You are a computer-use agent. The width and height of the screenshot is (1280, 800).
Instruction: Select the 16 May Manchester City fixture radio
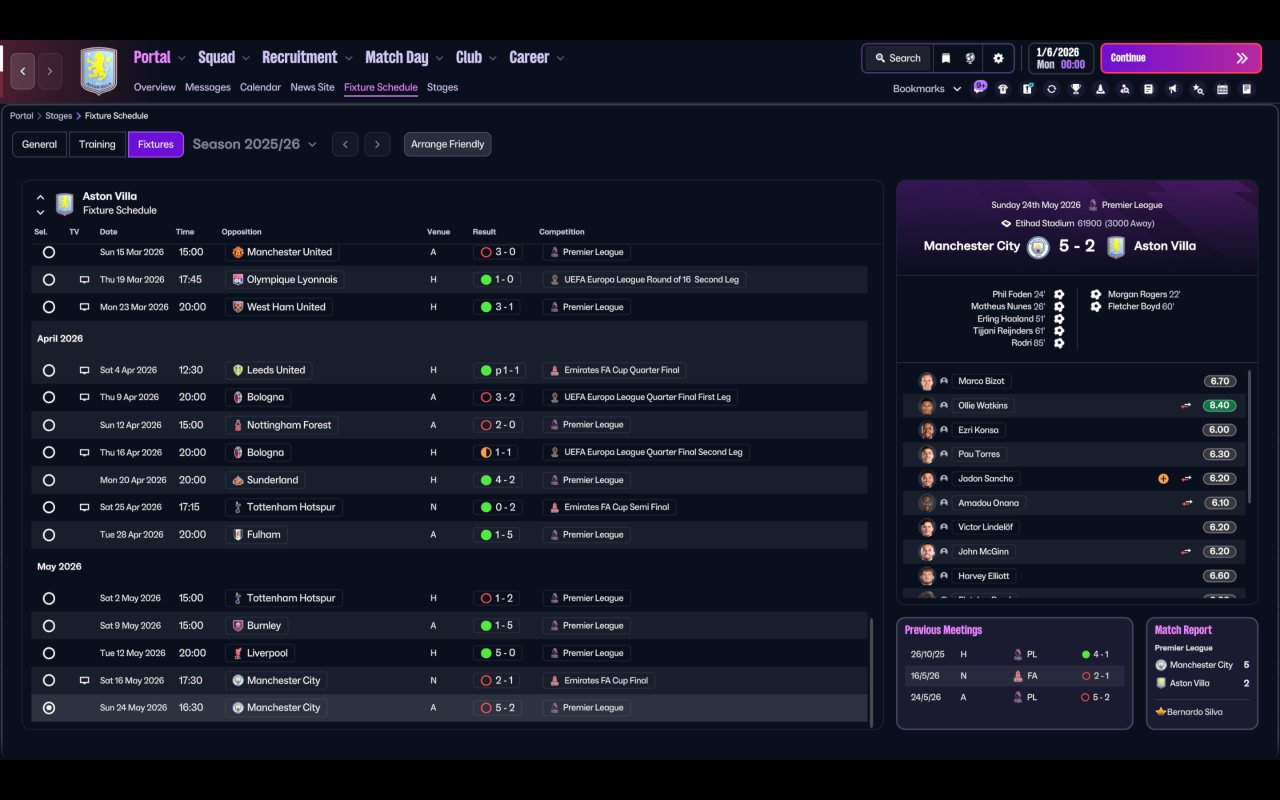click(49, 680)
